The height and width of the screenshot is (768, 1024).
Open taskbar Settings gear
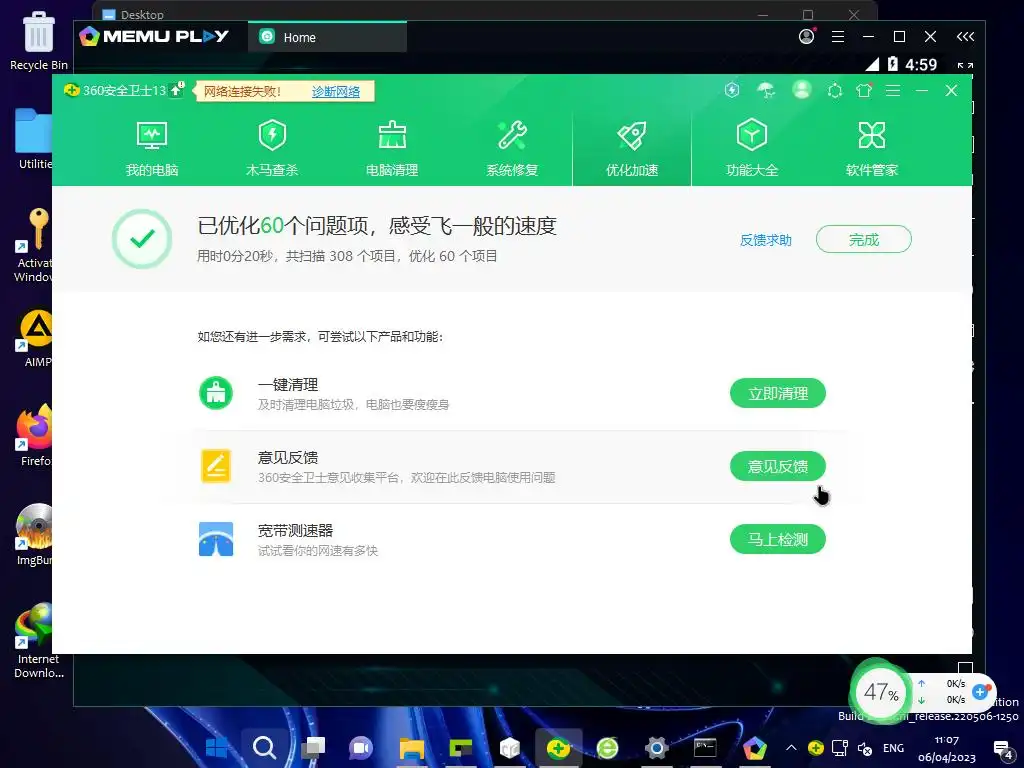pos(656,747)
